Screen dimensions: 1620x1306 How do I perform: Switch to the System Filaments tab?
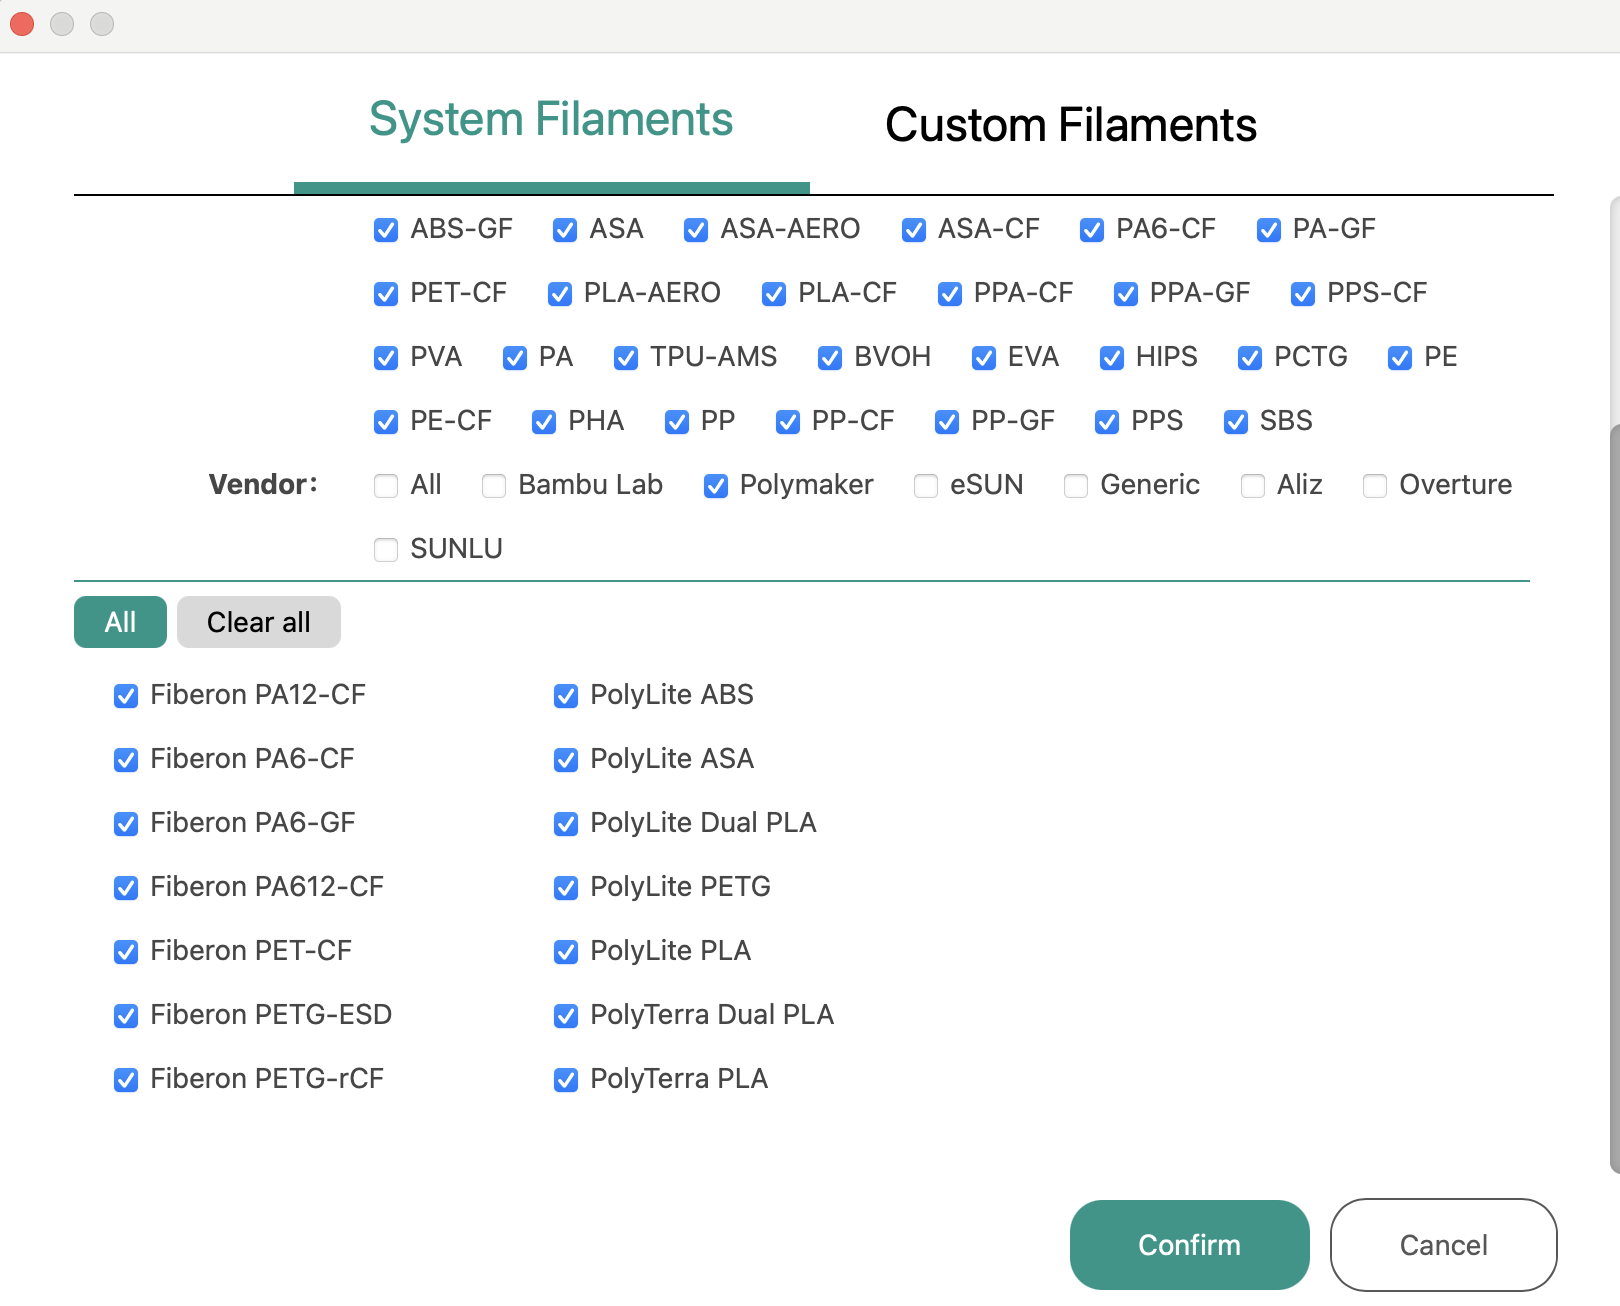coord(551,120)
